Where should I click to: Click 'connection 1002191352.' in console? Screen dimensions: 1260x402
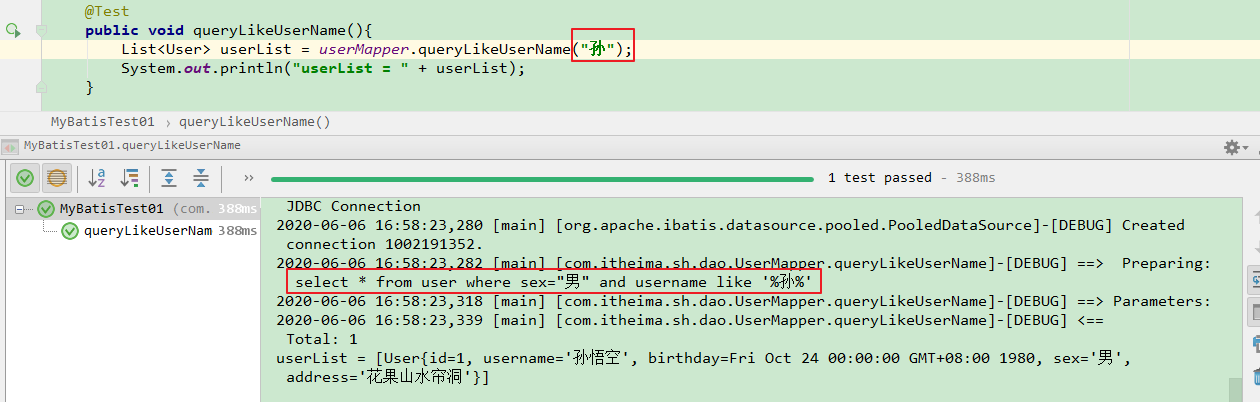pos(385,244)
